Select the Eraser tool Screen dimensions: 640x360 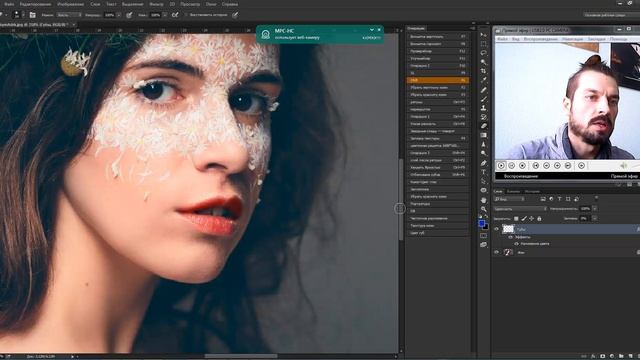pos(484,126)
